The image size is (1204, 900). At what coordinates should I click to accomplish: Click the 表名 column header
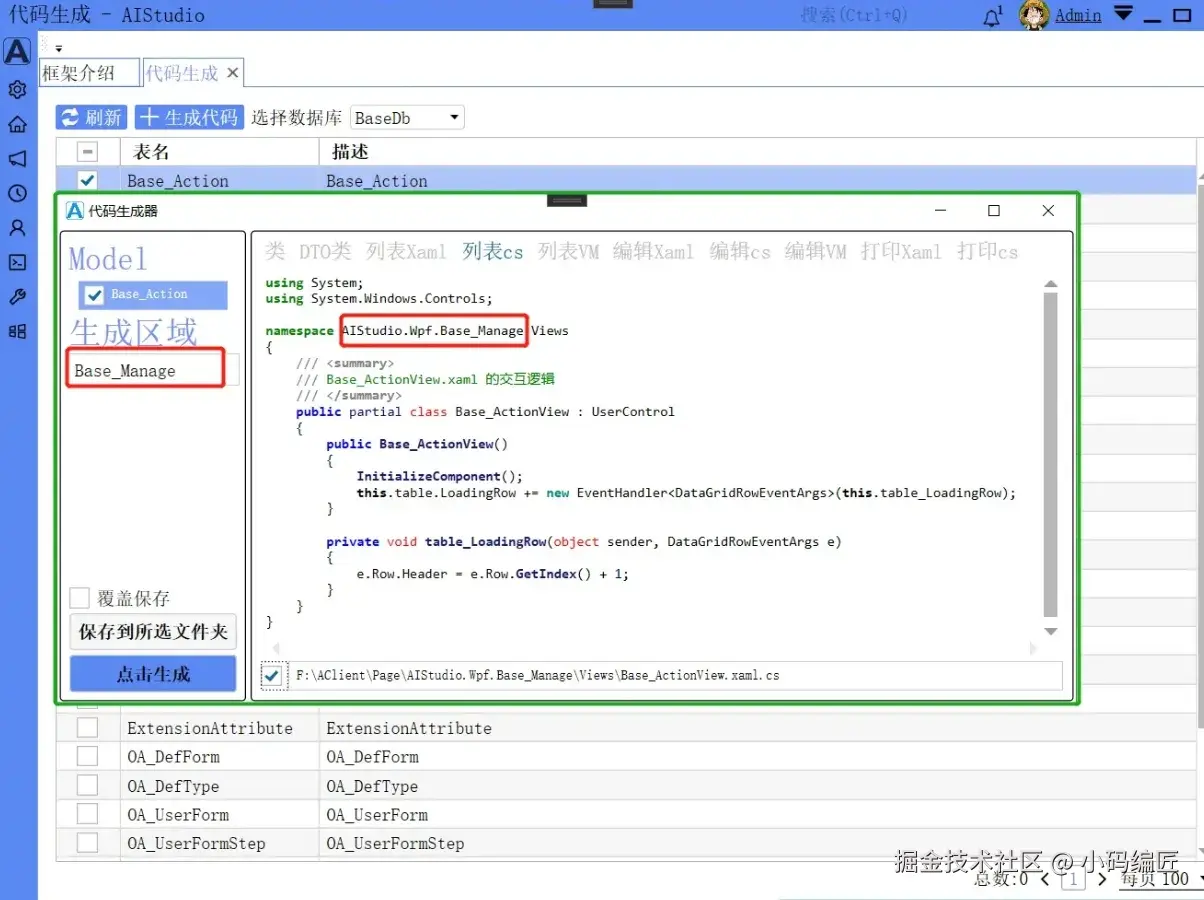219,152
